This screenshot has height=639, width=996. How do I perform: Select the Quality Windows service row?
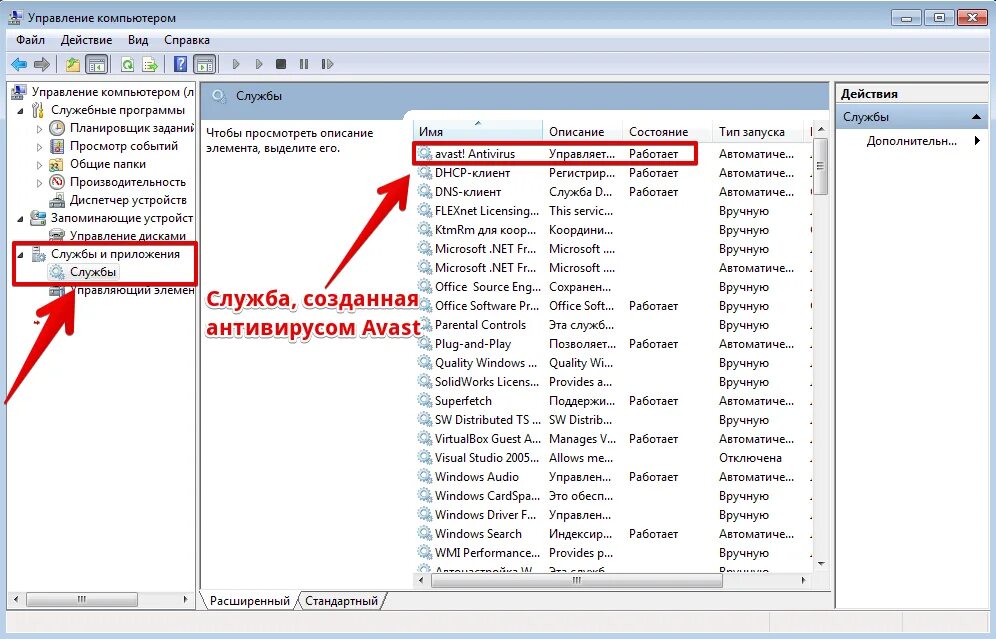[x=613, y=363]
